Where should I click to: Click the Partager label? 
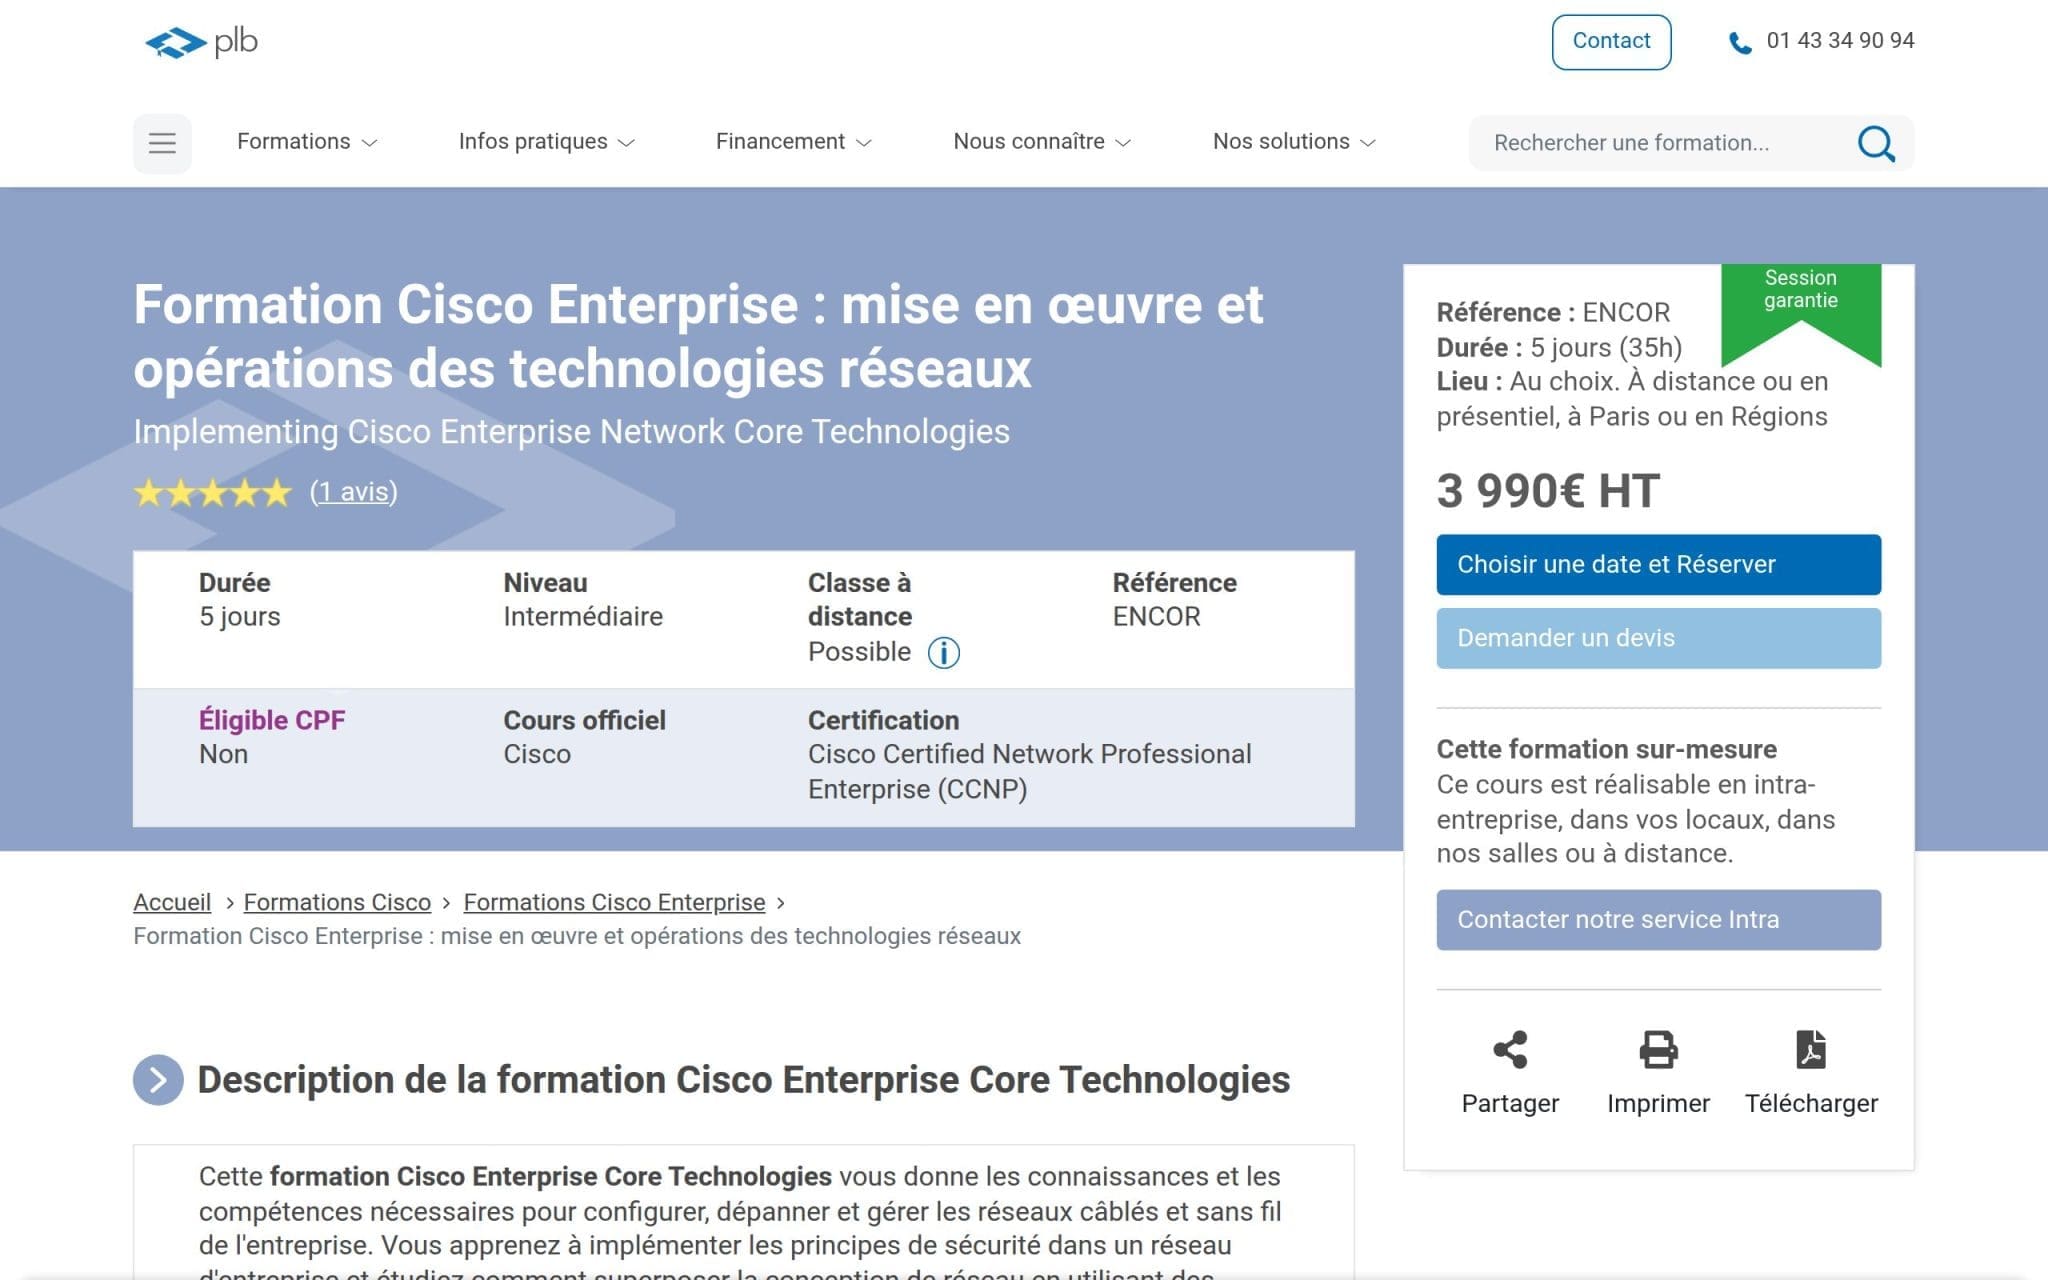(x=1510, y=1104)
